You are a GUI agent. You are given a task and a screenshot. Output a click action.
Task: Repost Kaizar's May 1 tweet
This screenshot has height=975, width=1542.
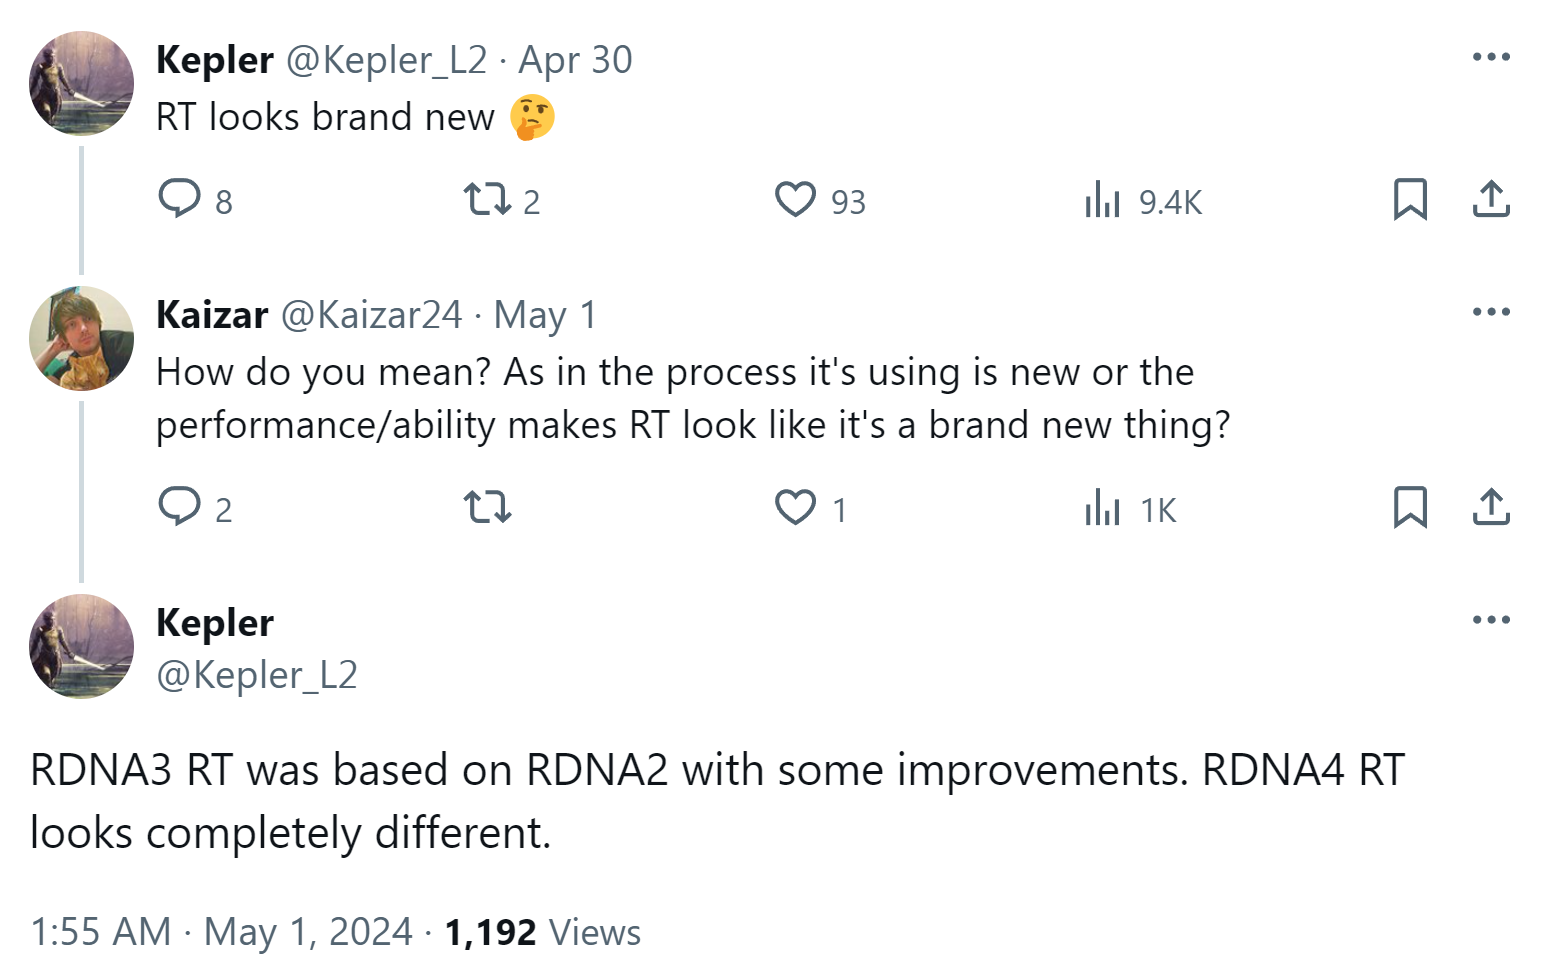point(488,507)
